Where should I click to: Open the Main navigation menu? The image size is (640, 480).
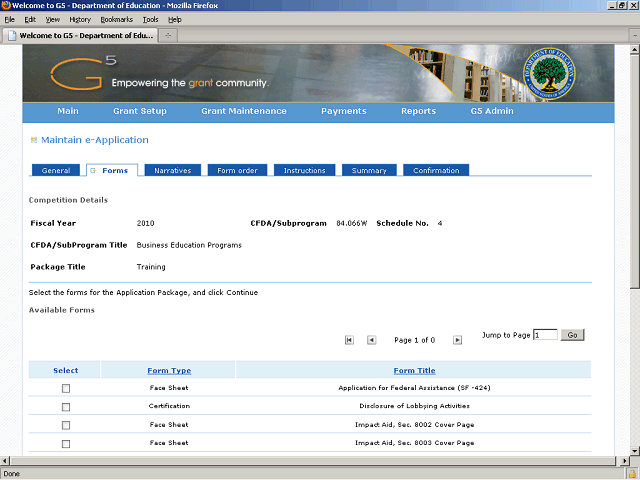point(68,111)
